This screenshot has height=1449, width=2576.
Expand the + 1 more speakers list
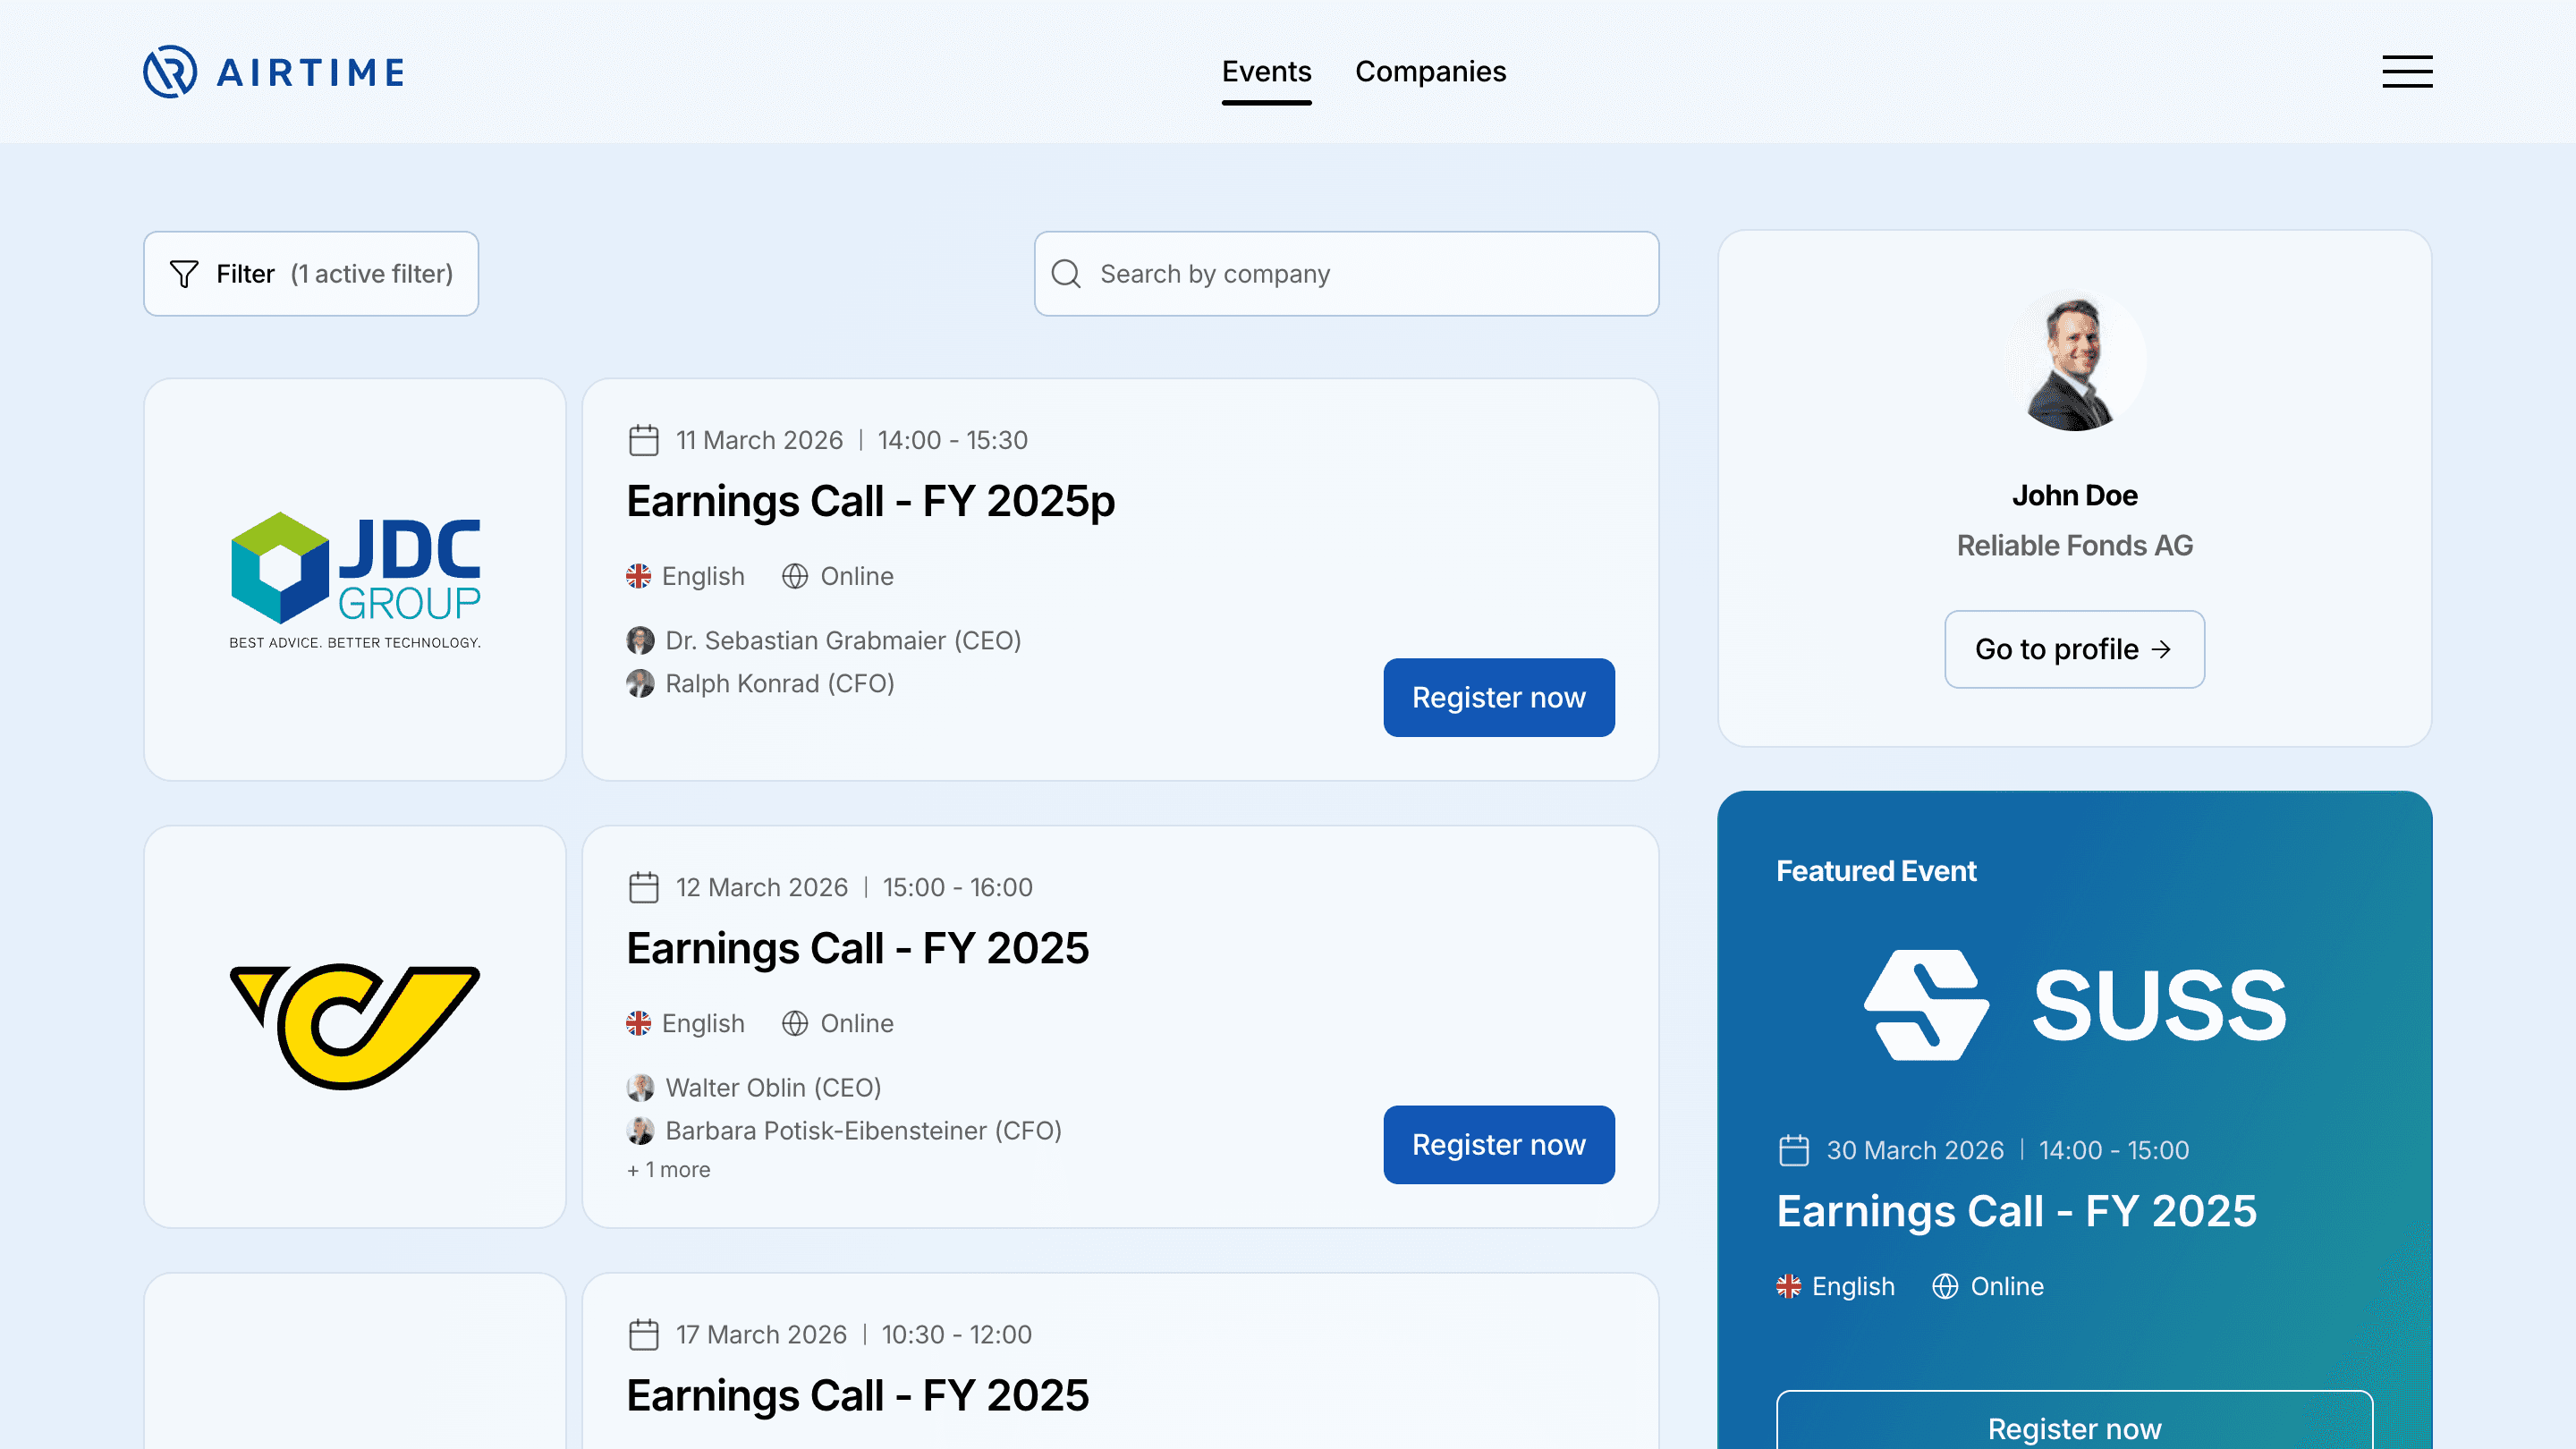(667, 1168)
